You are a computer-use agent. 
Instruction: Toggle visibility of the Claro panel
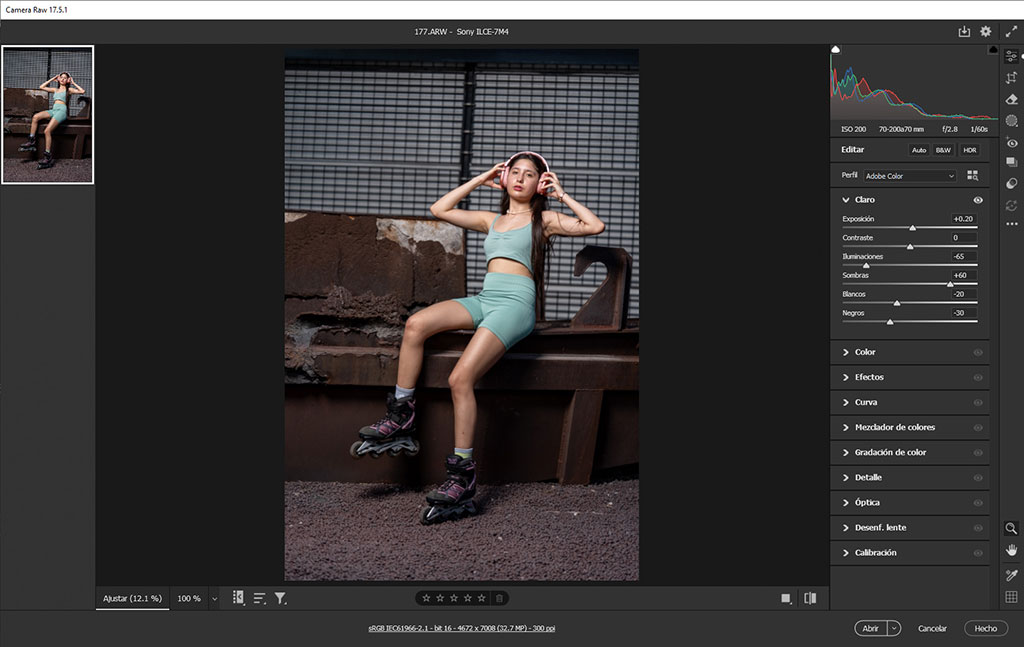[978, 200]
